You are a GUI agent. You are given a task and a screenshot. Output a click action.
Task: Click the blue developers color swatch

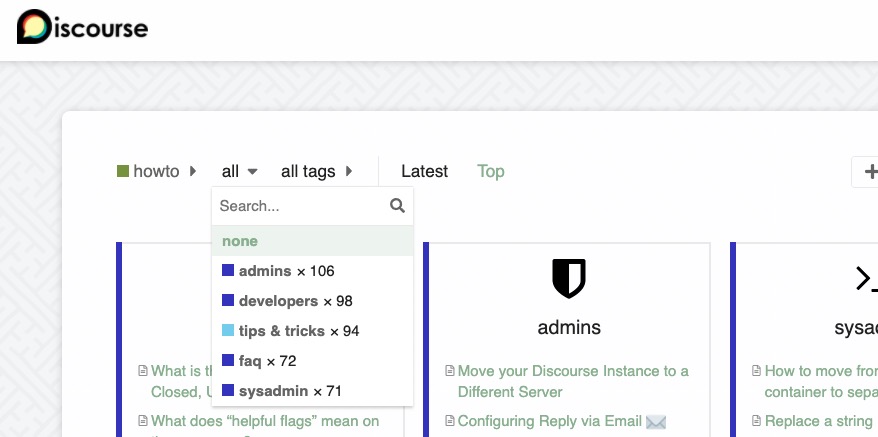pyautogui.click(x=228, y=300)
